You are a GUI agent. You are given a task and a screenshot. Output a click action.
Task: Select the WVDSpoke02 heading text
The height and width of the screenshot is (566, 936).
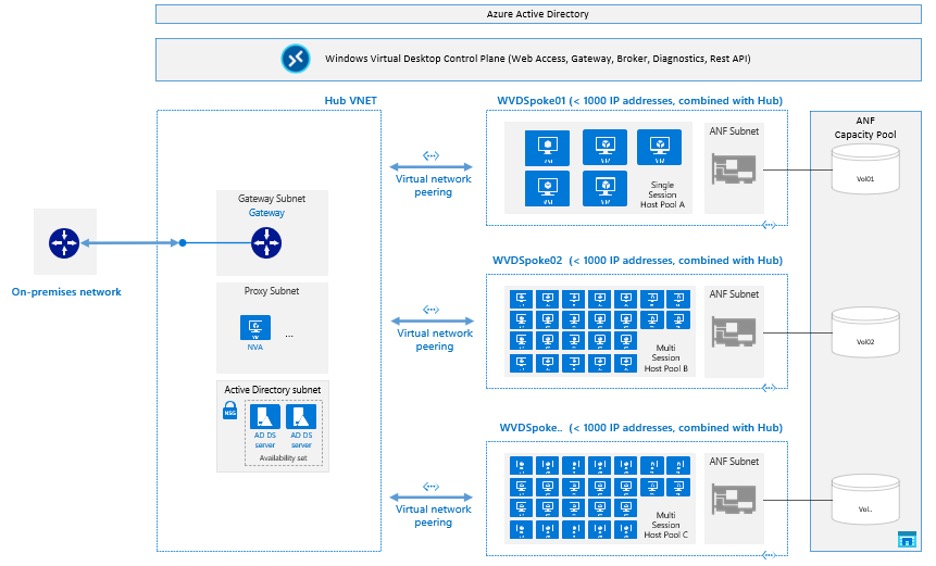636,260
